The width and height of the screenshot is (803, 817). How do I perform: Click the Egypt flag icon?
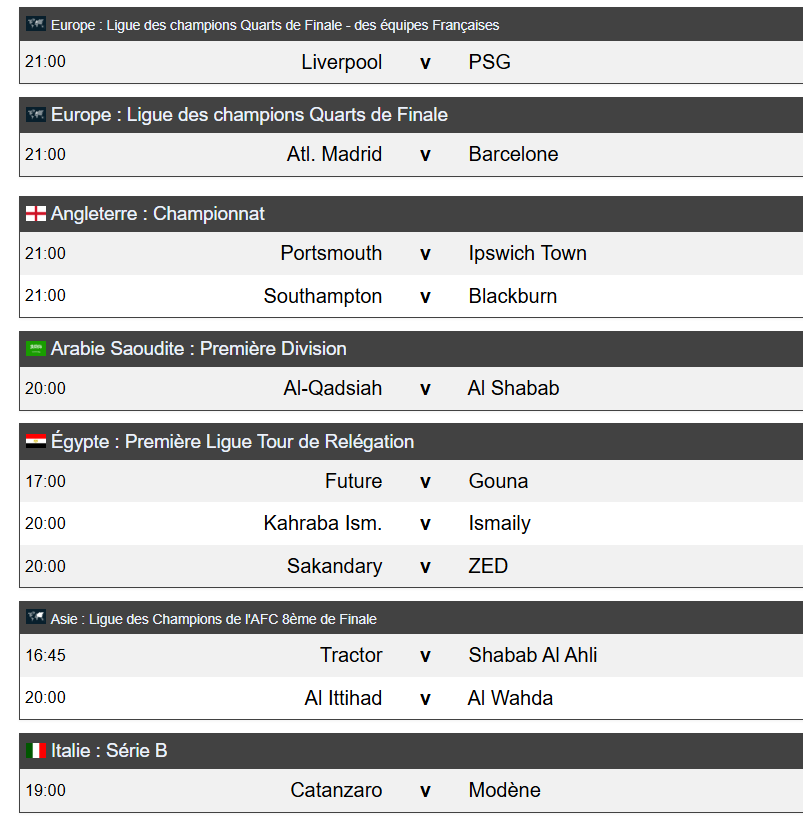click(x=36, y=441)
